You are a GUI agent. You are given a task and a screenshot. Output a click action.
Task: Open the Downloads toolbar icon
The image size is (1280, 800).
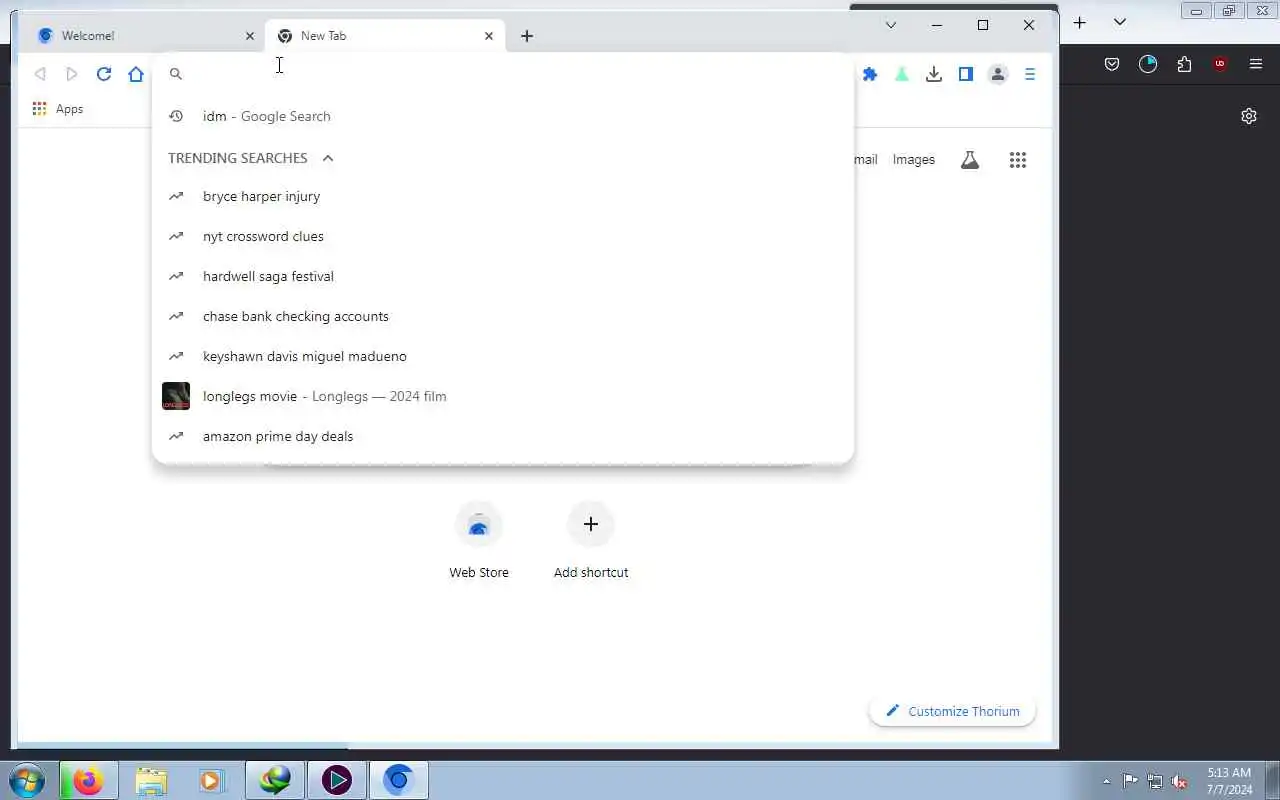pyautogui.click(x=934, y=74)
